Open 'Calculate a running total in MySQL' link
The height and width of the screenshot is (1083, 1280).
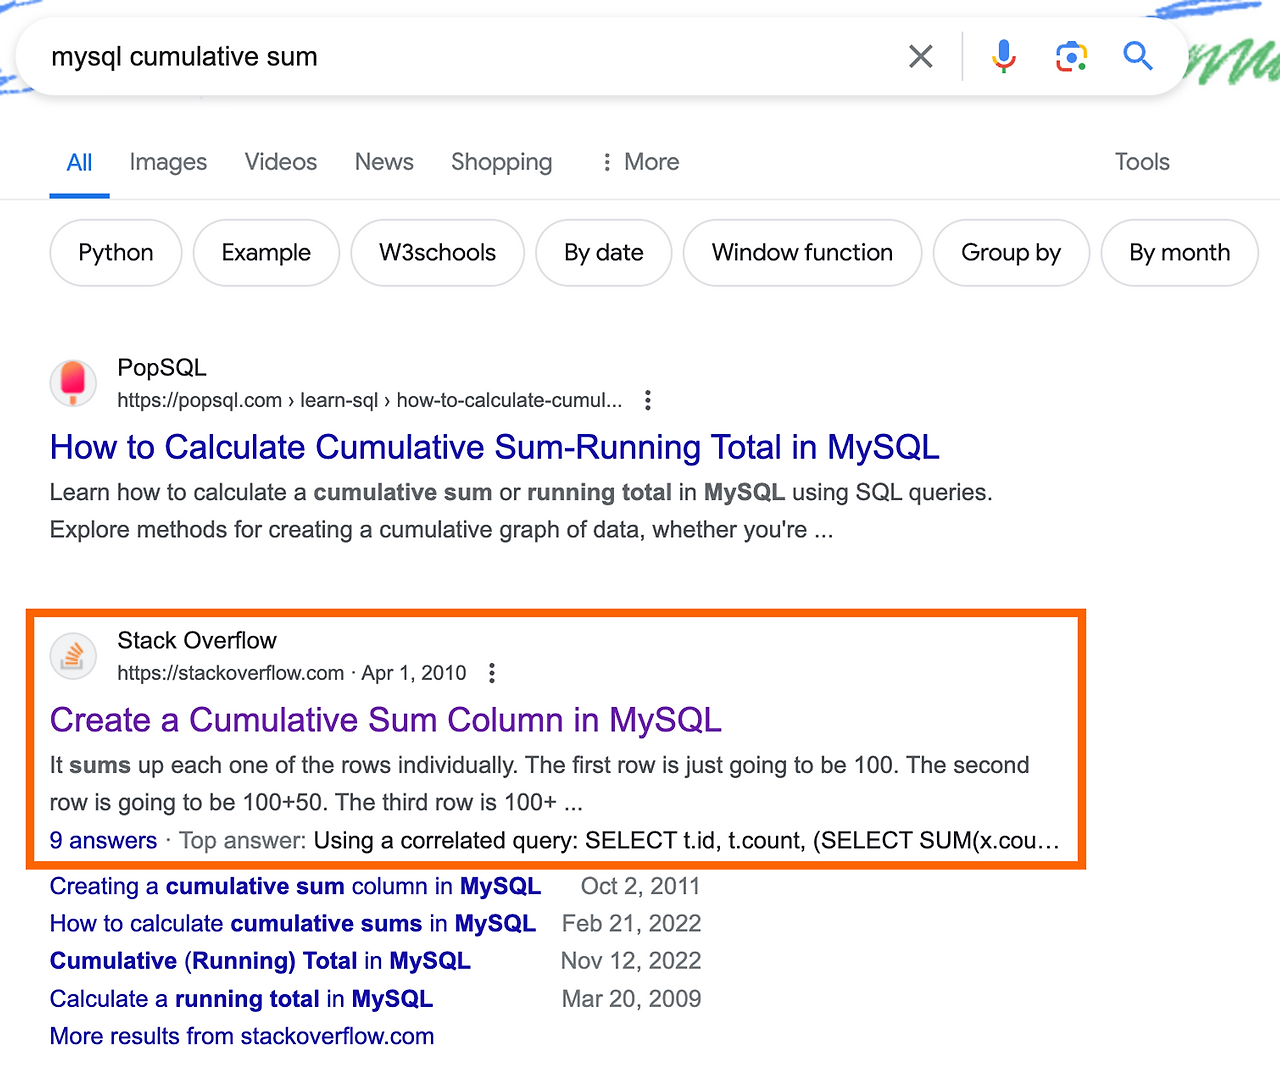tap(241, 999)
